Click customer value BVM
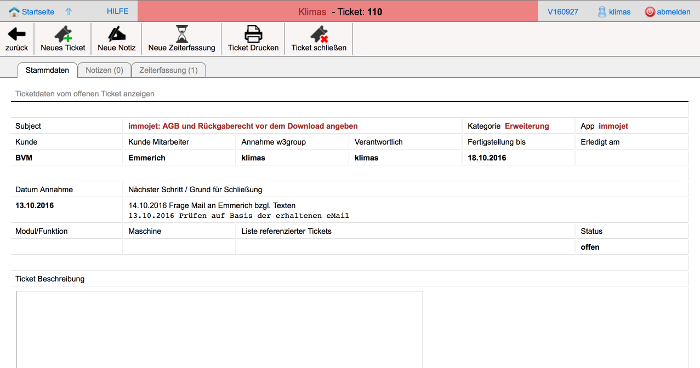 click(24, 158)
